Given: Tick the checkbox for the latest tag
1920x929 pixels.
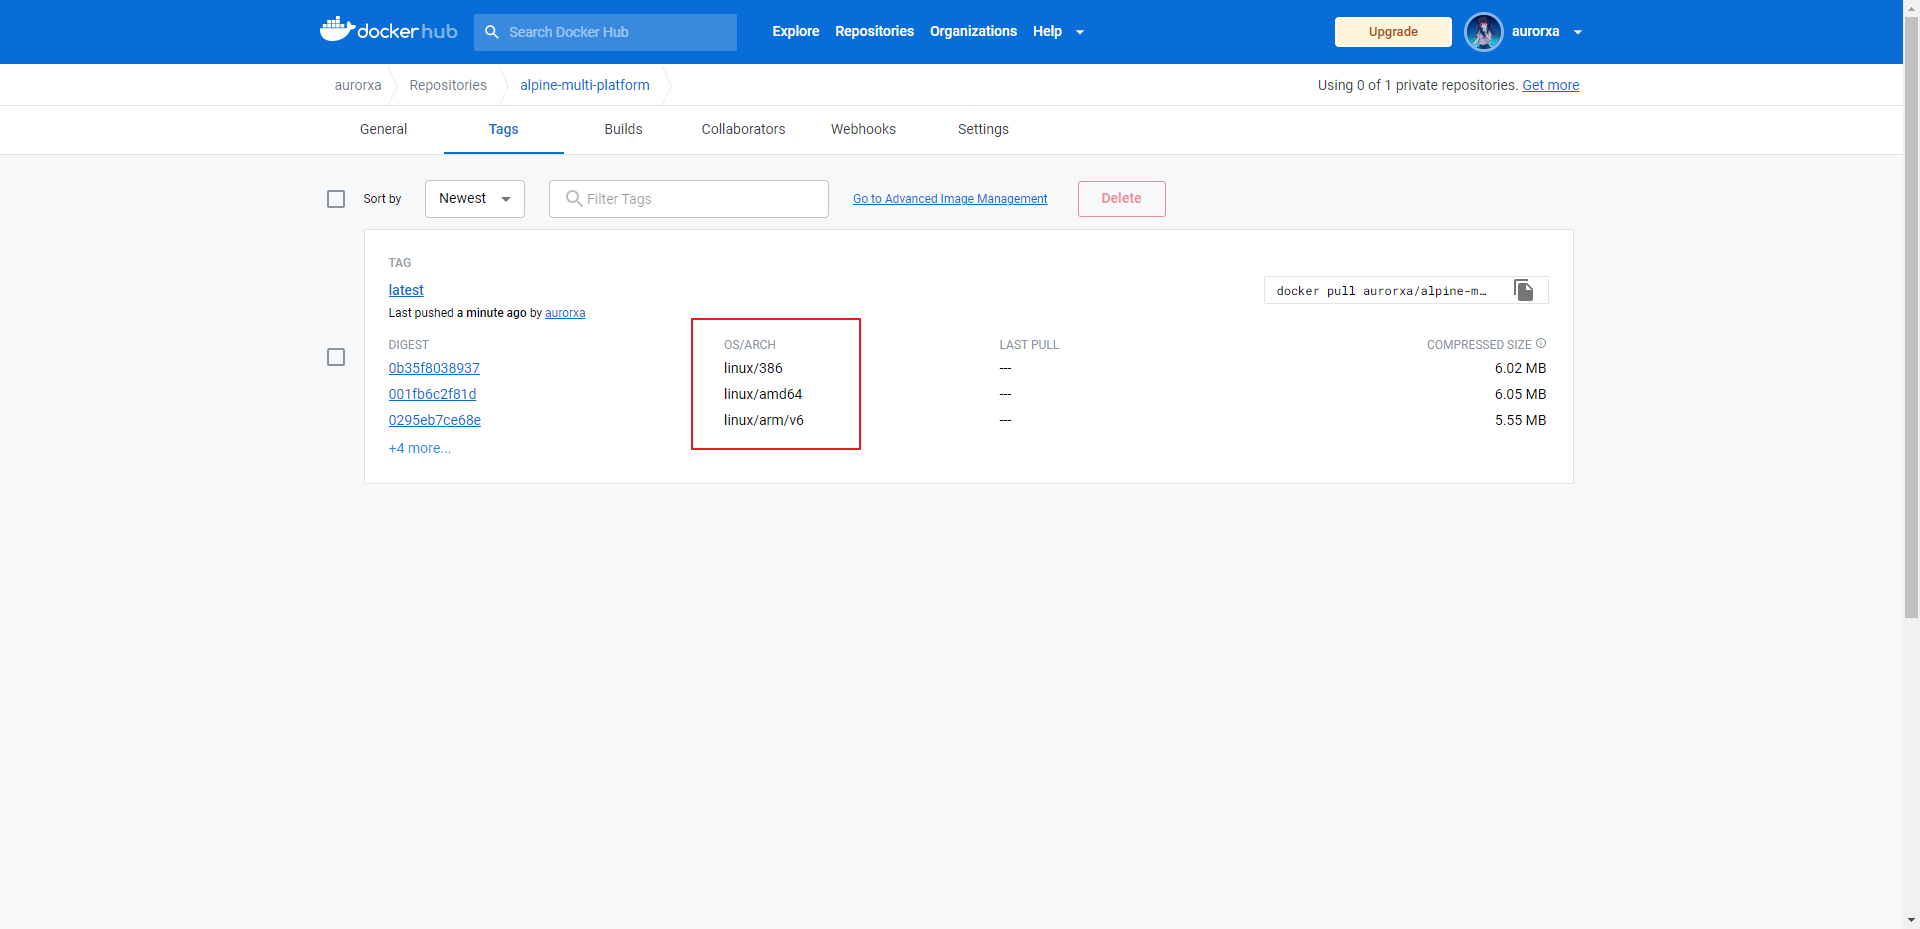Looking at the screenshot, I should click(x=336, y=357).
